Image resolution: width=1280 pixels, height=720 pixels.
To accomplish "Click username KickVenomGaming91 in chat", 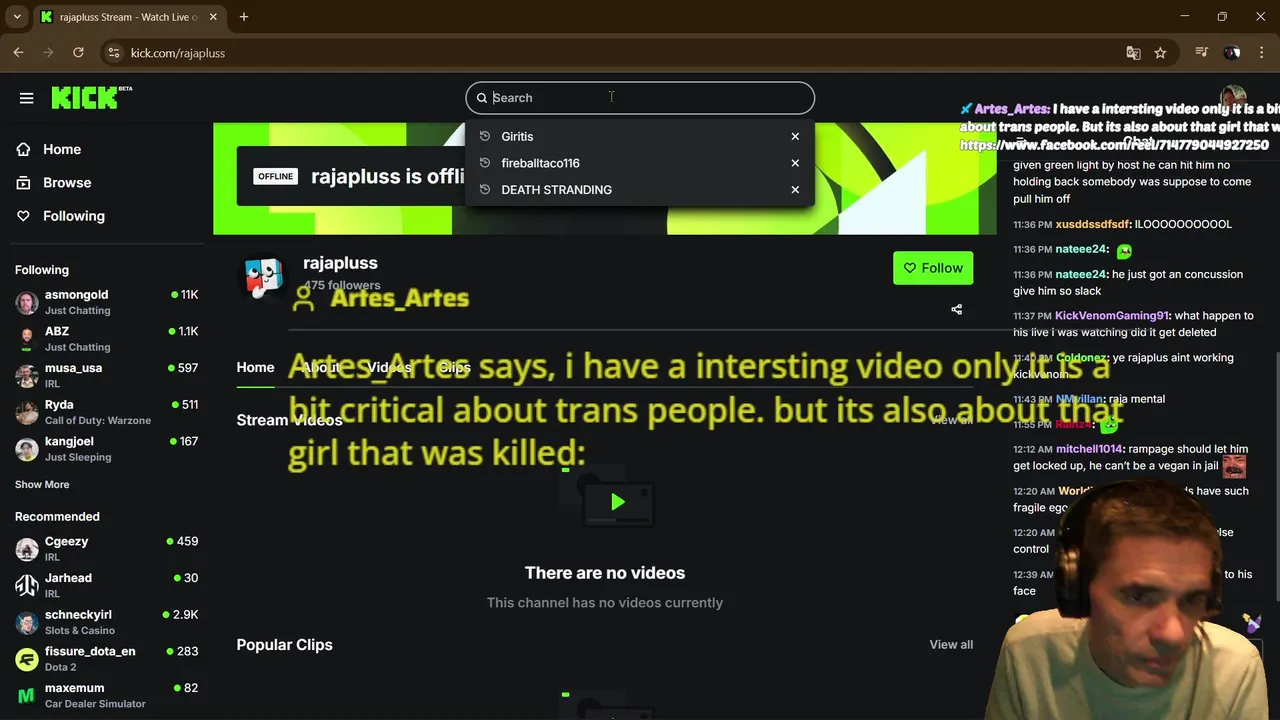I will point(1112,316).
